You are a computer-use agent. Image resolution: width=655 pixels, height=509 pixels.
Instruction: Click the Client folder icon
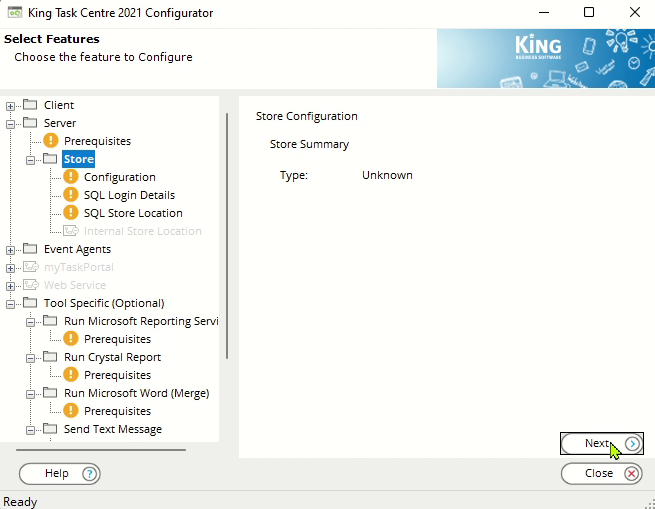point(30,104)
